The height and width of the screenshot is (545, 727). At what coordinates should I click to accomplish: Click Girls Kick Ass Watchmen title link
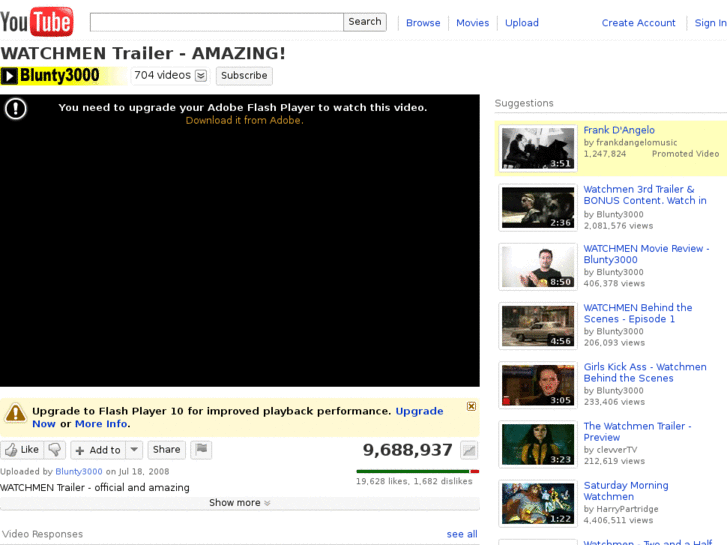(x=645, y=372)
